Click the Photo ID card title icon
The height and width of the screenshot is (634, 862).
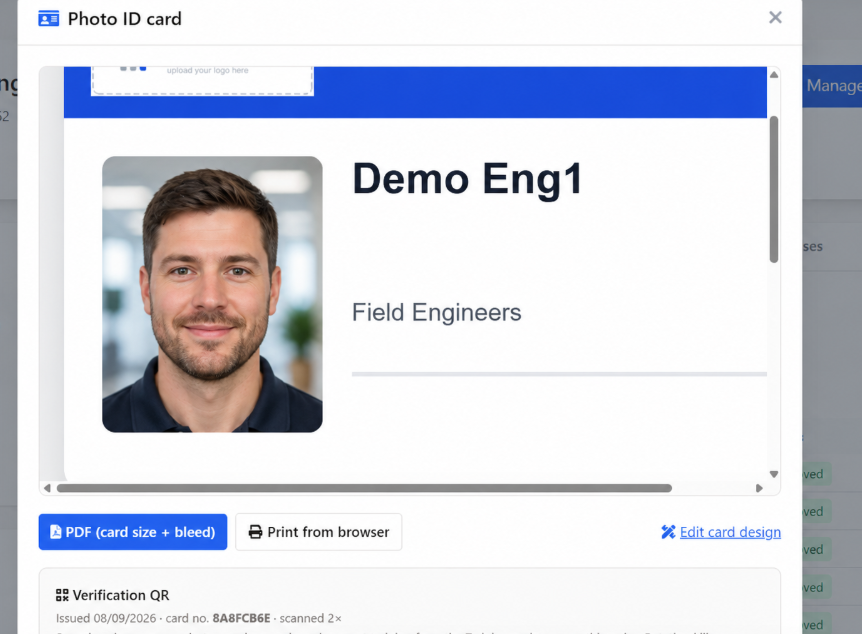click(48, 19)
